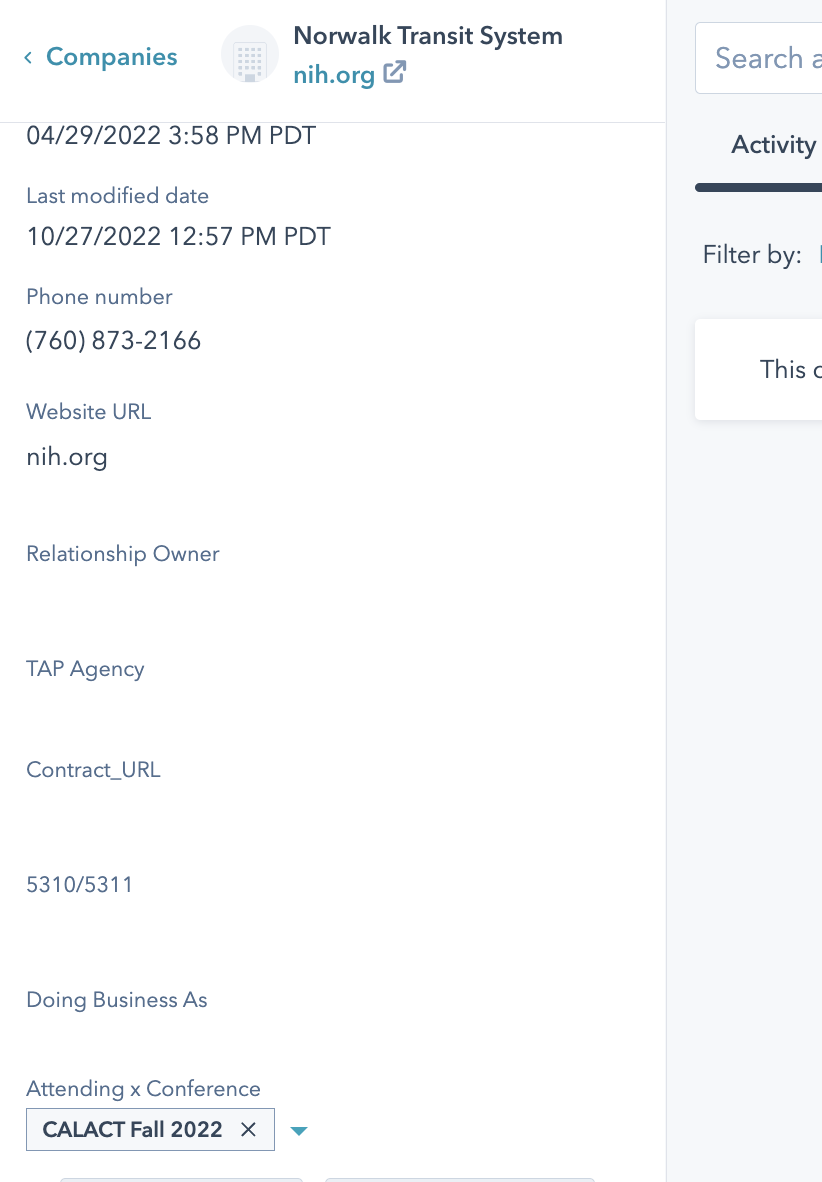Click the company building avatar icon
This screenshot has height=1182, width=822.
(x=249, y=55)
